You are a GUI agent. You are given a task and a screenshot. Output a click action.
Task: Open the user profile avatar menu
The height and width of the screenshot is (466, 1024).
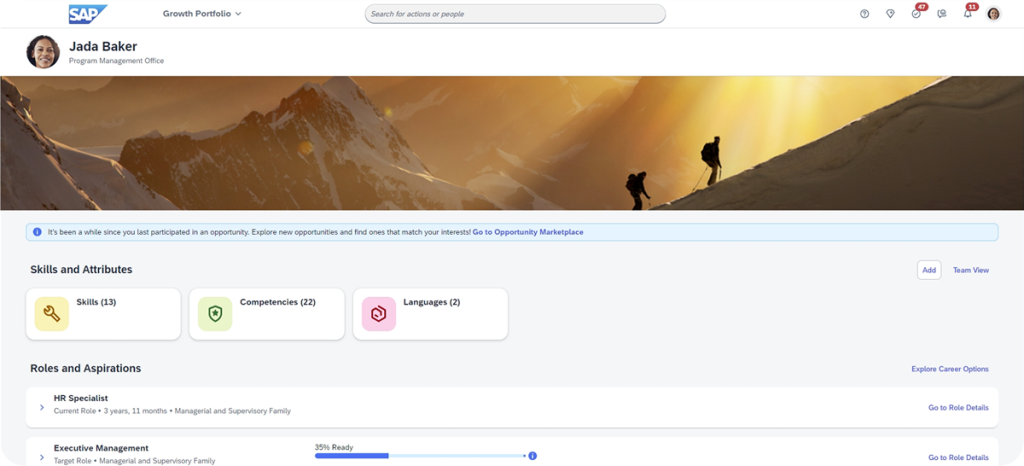click(993, 14)
